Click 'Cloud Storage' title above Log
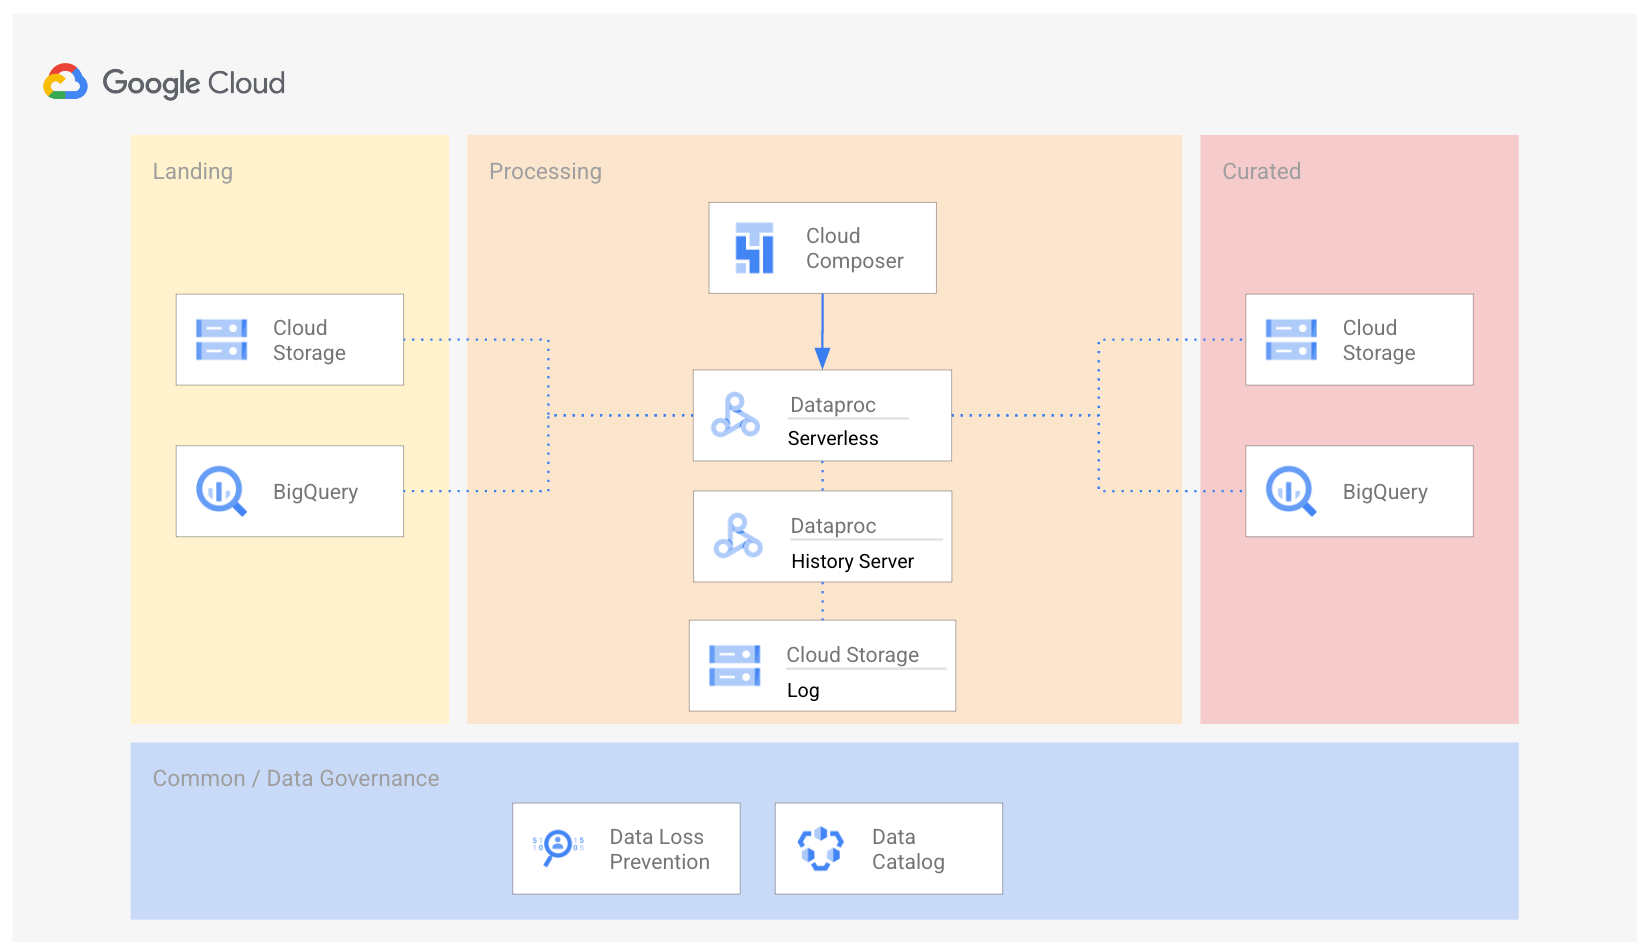 [852, 655]
